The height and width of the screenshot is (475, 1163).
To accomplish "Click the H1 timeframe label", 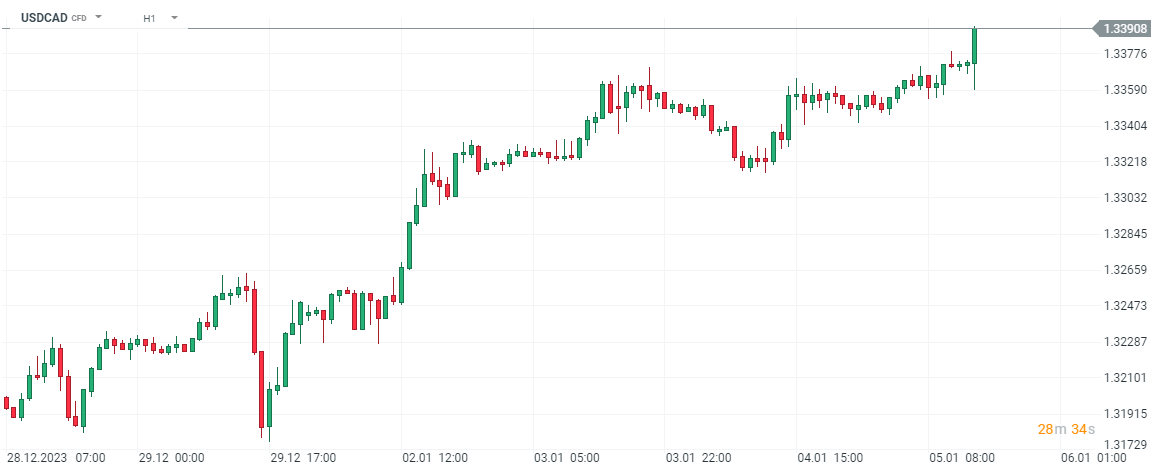I will (x=149, y=18).
